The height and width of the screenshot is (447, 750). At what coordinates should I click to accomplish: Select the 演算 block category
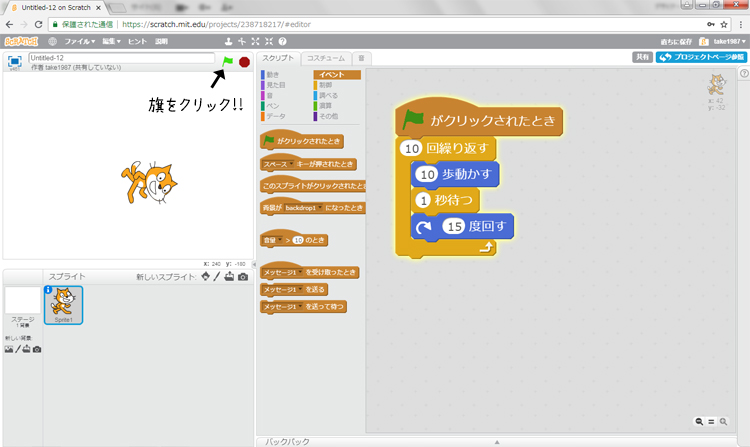(325, 106)
